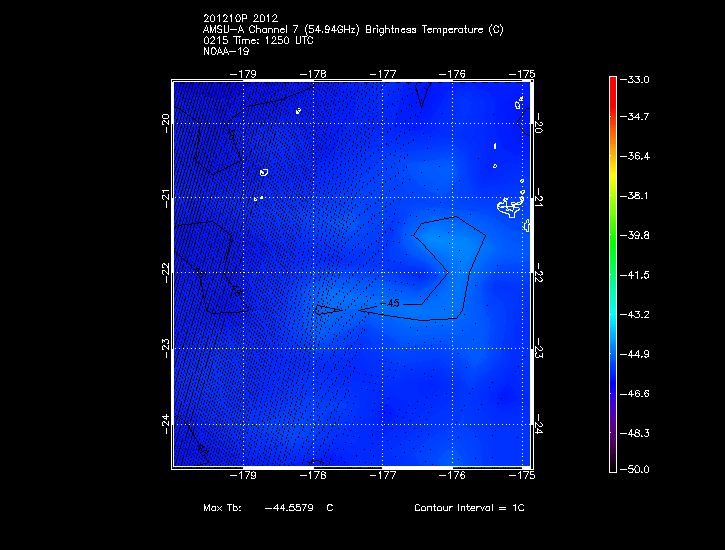Click the white island outline near -175 longitude
This screenshot has height=550, width=725.
tap(510, 207)
